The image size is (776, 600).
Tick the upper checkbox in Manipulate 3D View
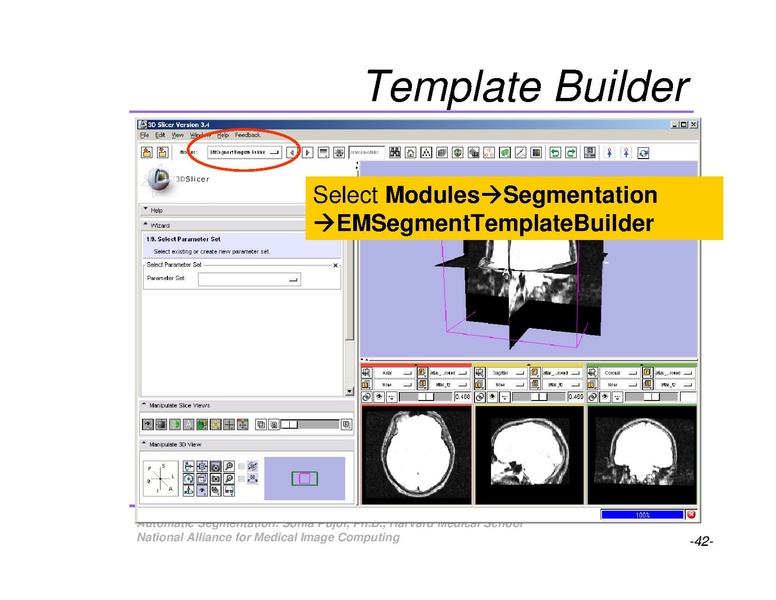click(x=242, y=466)
